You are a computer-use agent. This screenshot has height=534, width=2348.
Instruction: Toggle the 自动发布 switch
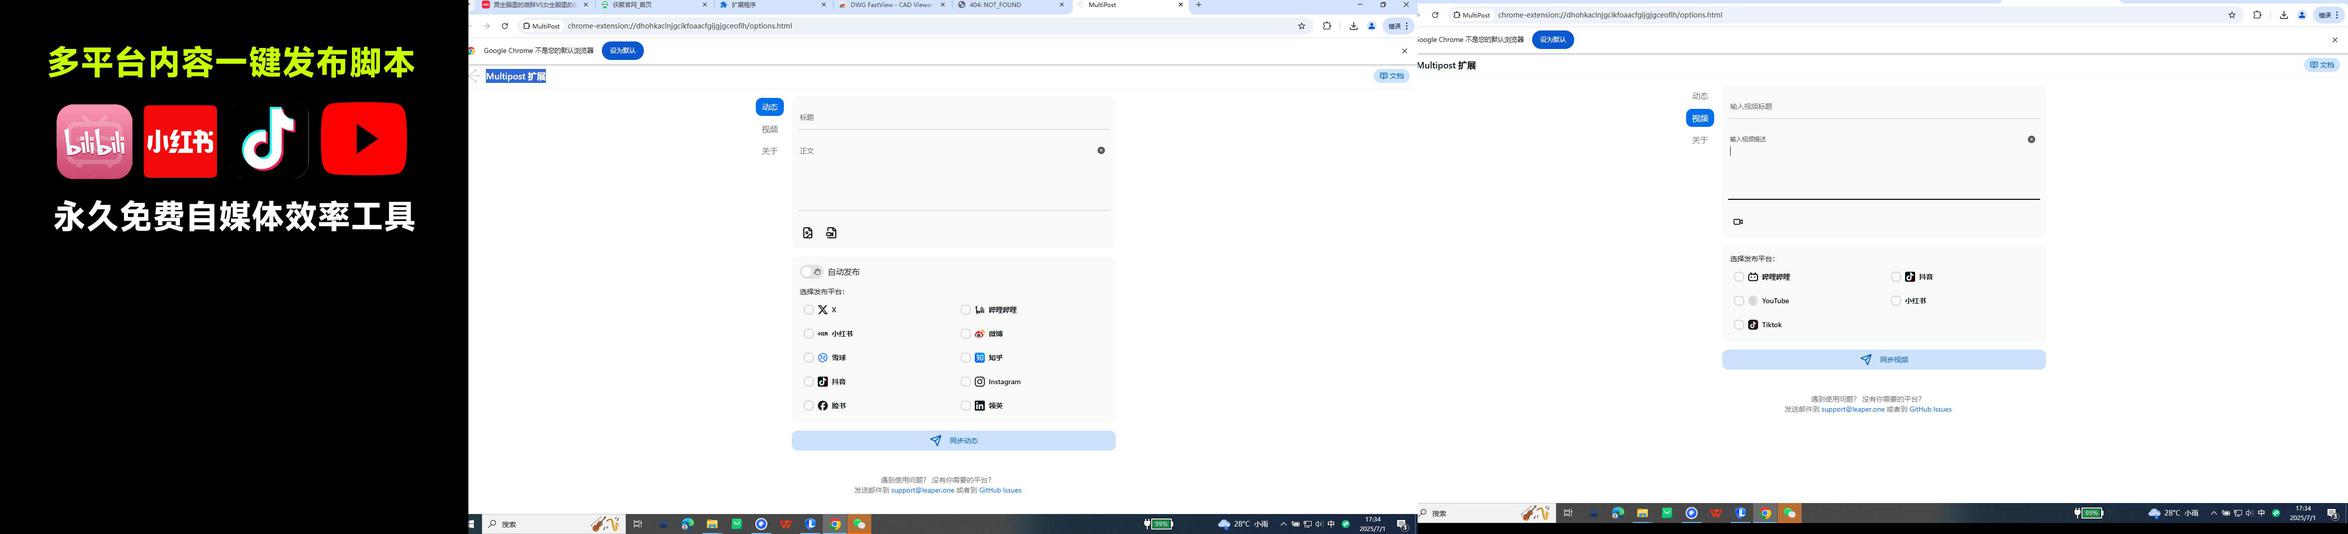coord(811,272)
